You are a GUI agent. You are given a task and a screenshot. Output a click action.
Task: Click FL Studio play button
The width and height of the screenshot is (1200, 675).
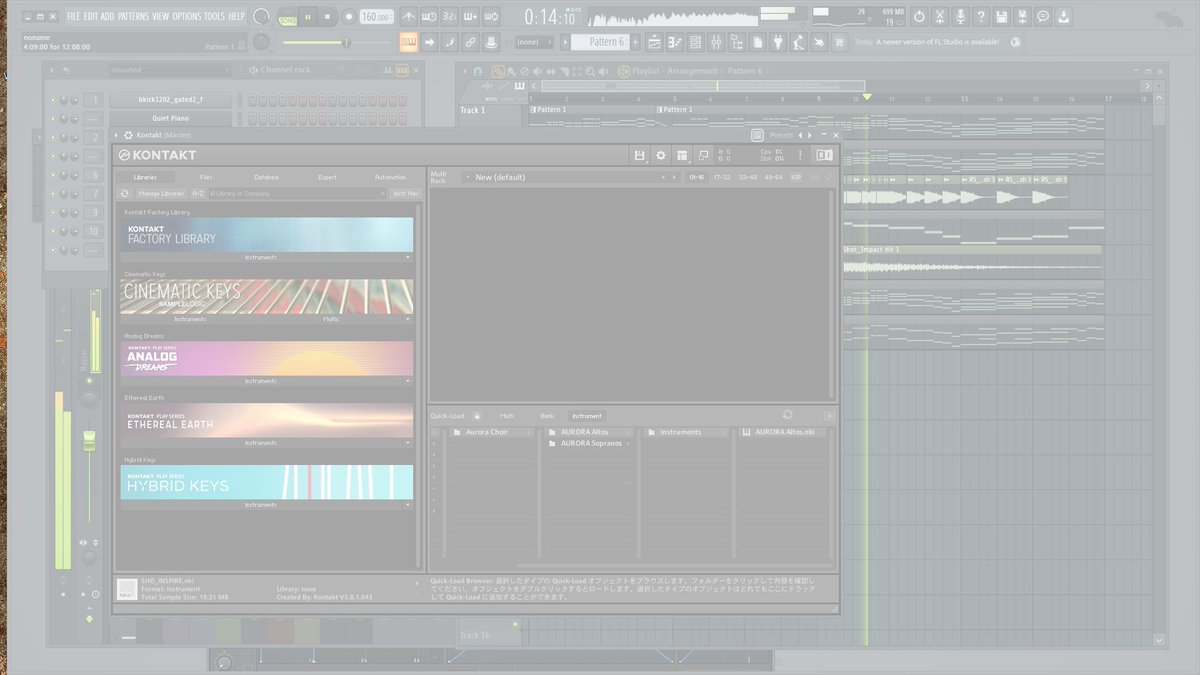[308, 16]
